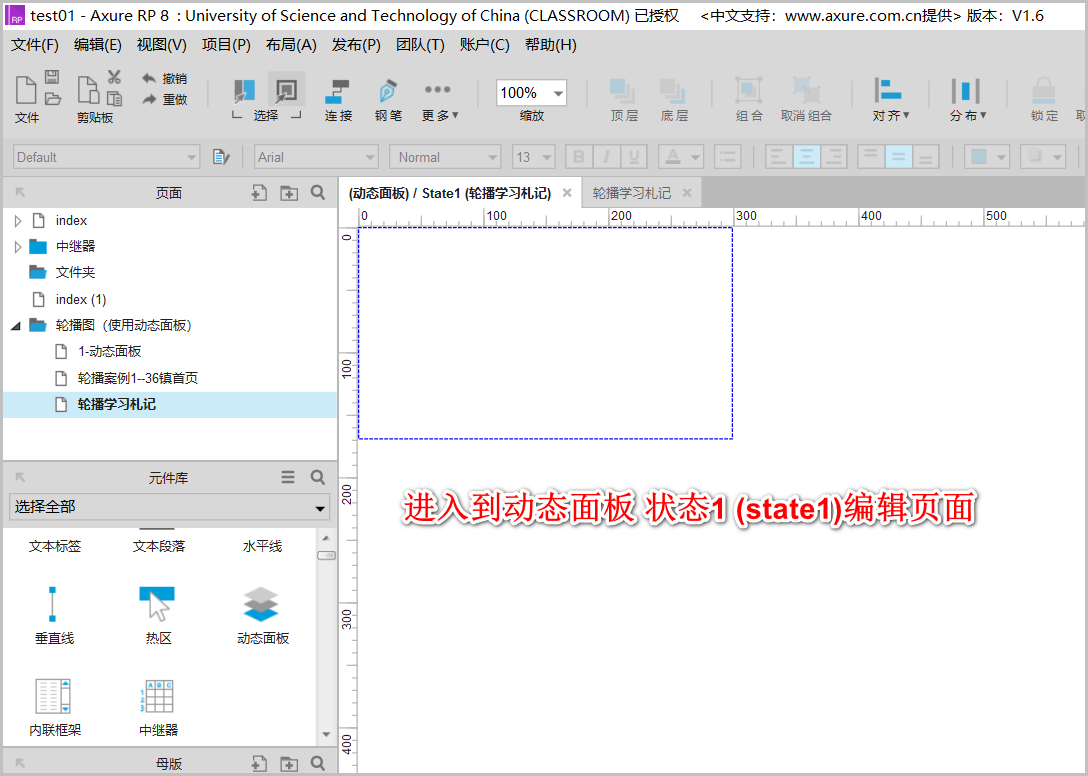Open the 编辑(E) menu
The height and width of the screenshot is (776, 1088).
click(x=98, y=45)
